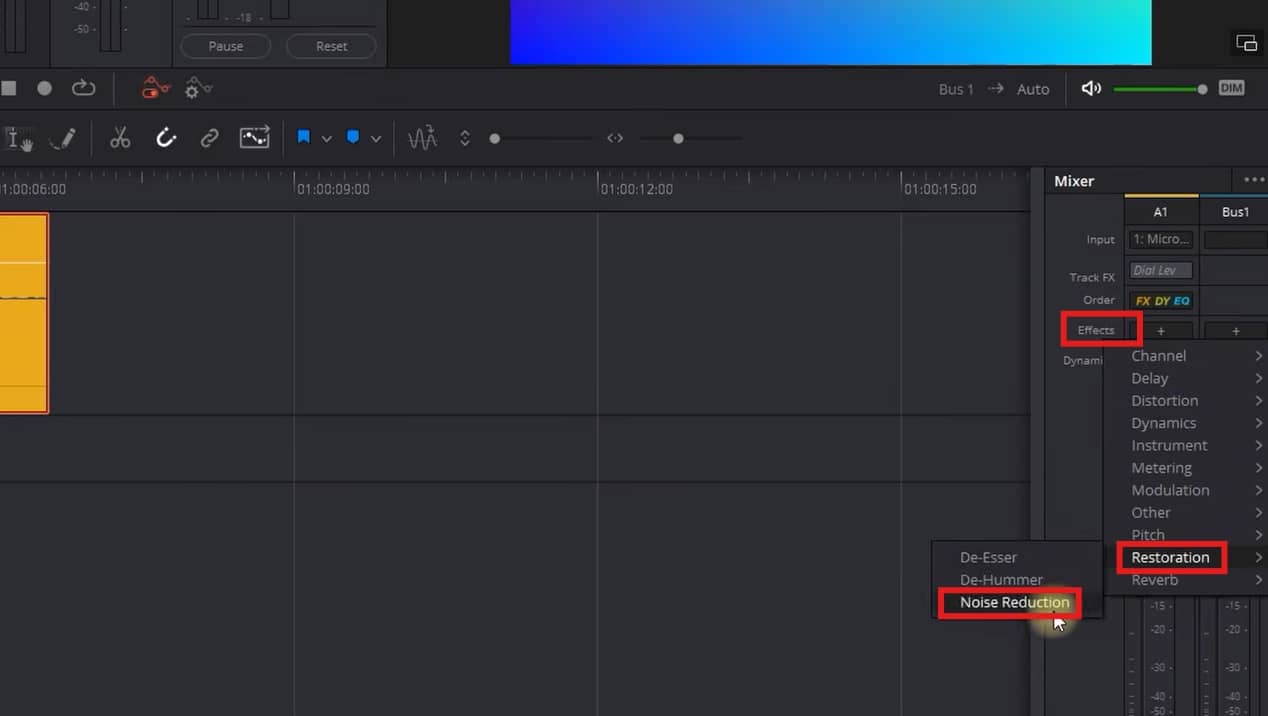Select the A1 channel header
Screen dimensions: 1268x716
click(x=1161, y=211)
